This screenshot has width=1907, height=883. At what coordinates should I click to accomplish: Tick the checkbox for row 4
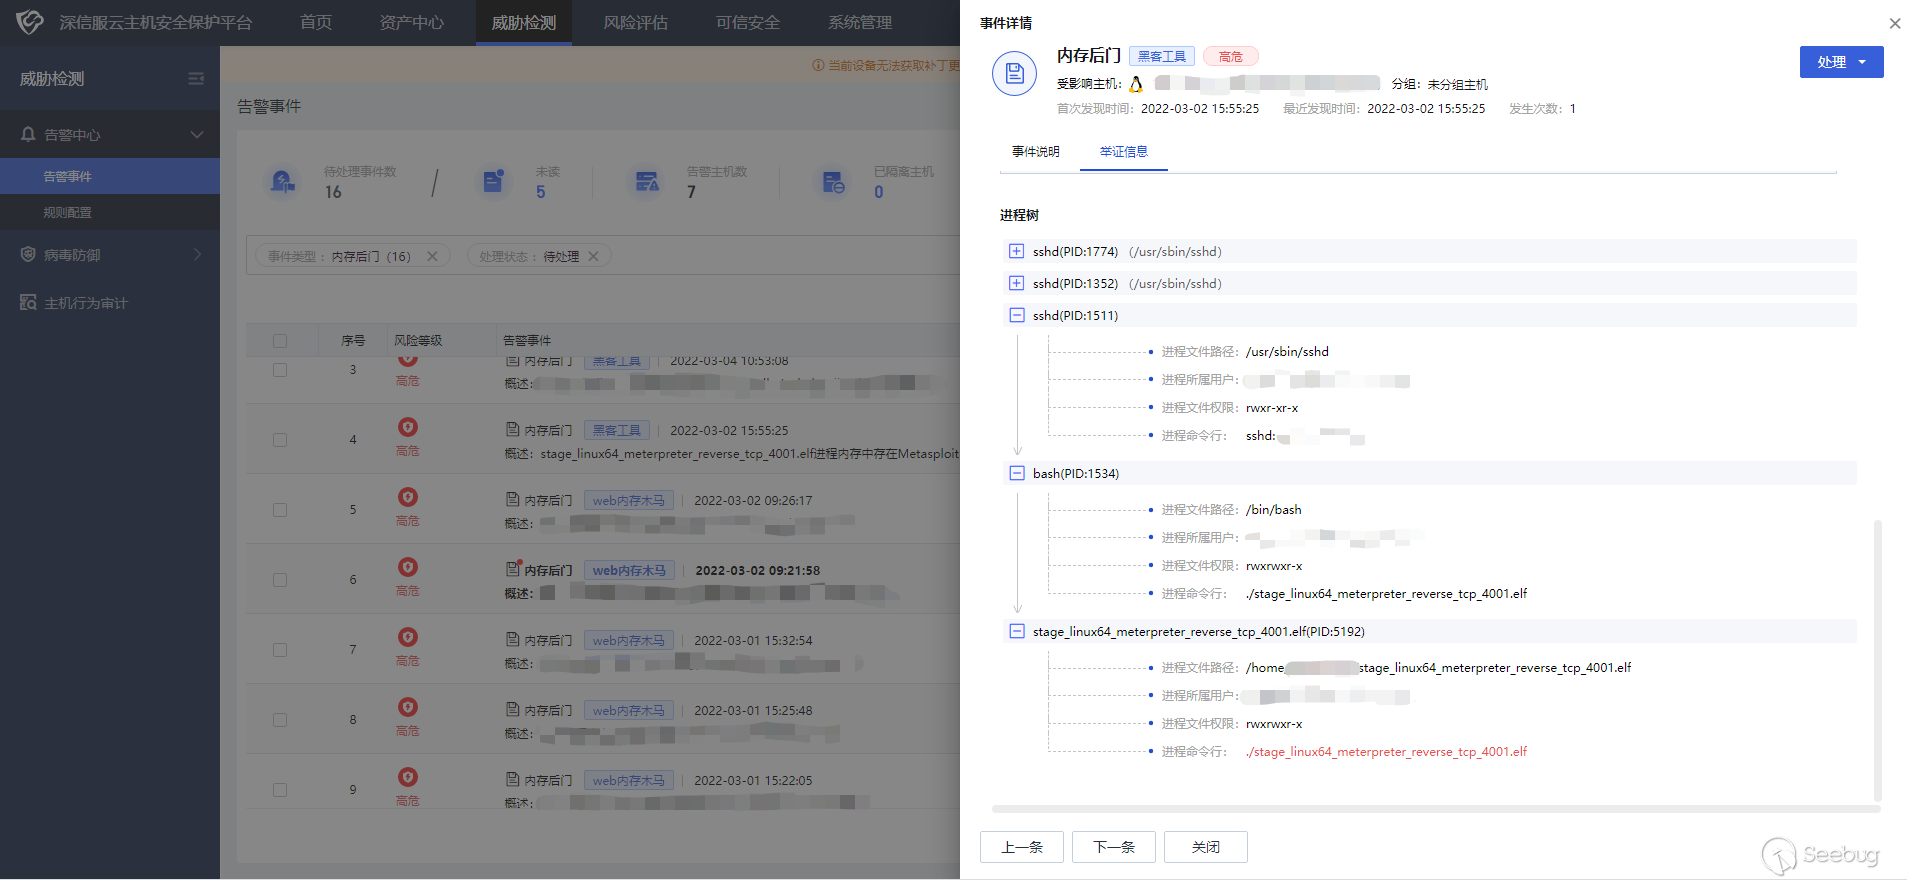(280, 440)
